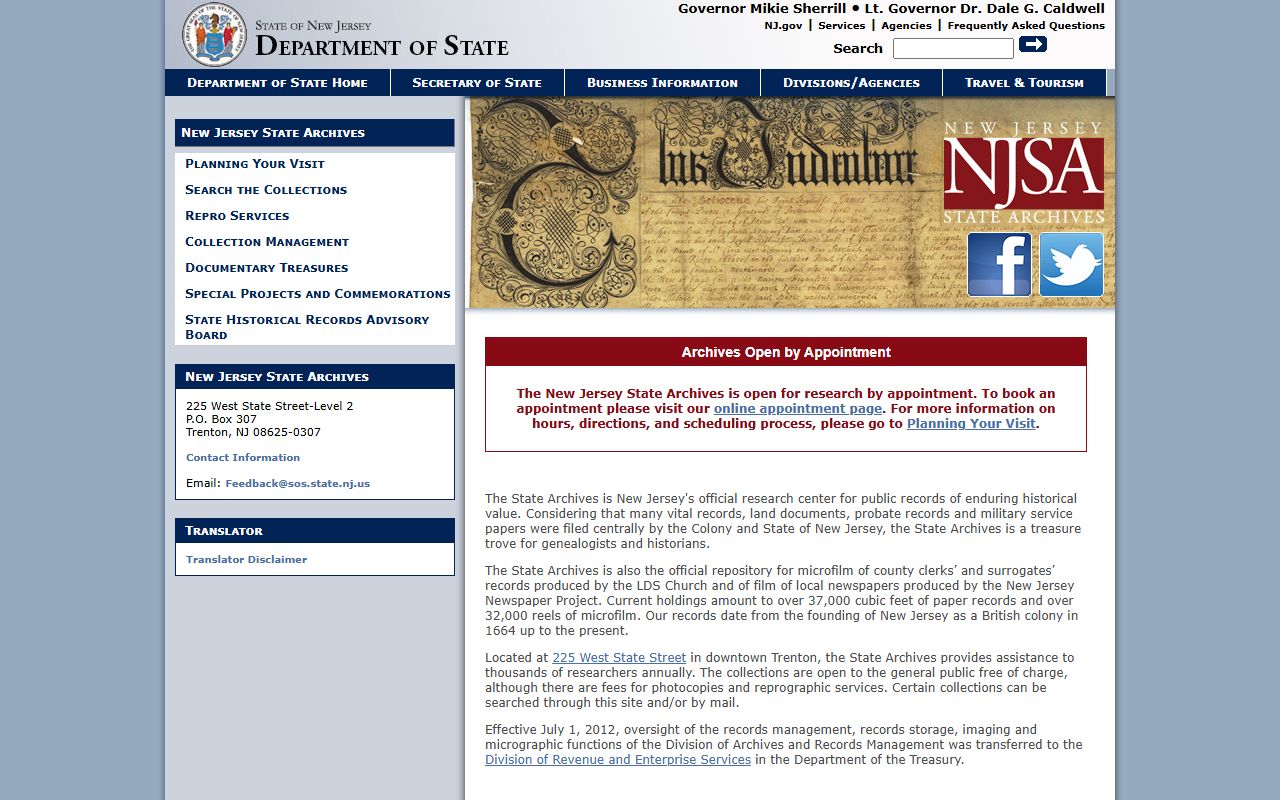Click inside the Search text field
Viewport: 1280px width, 800px height.
point(952,49)
